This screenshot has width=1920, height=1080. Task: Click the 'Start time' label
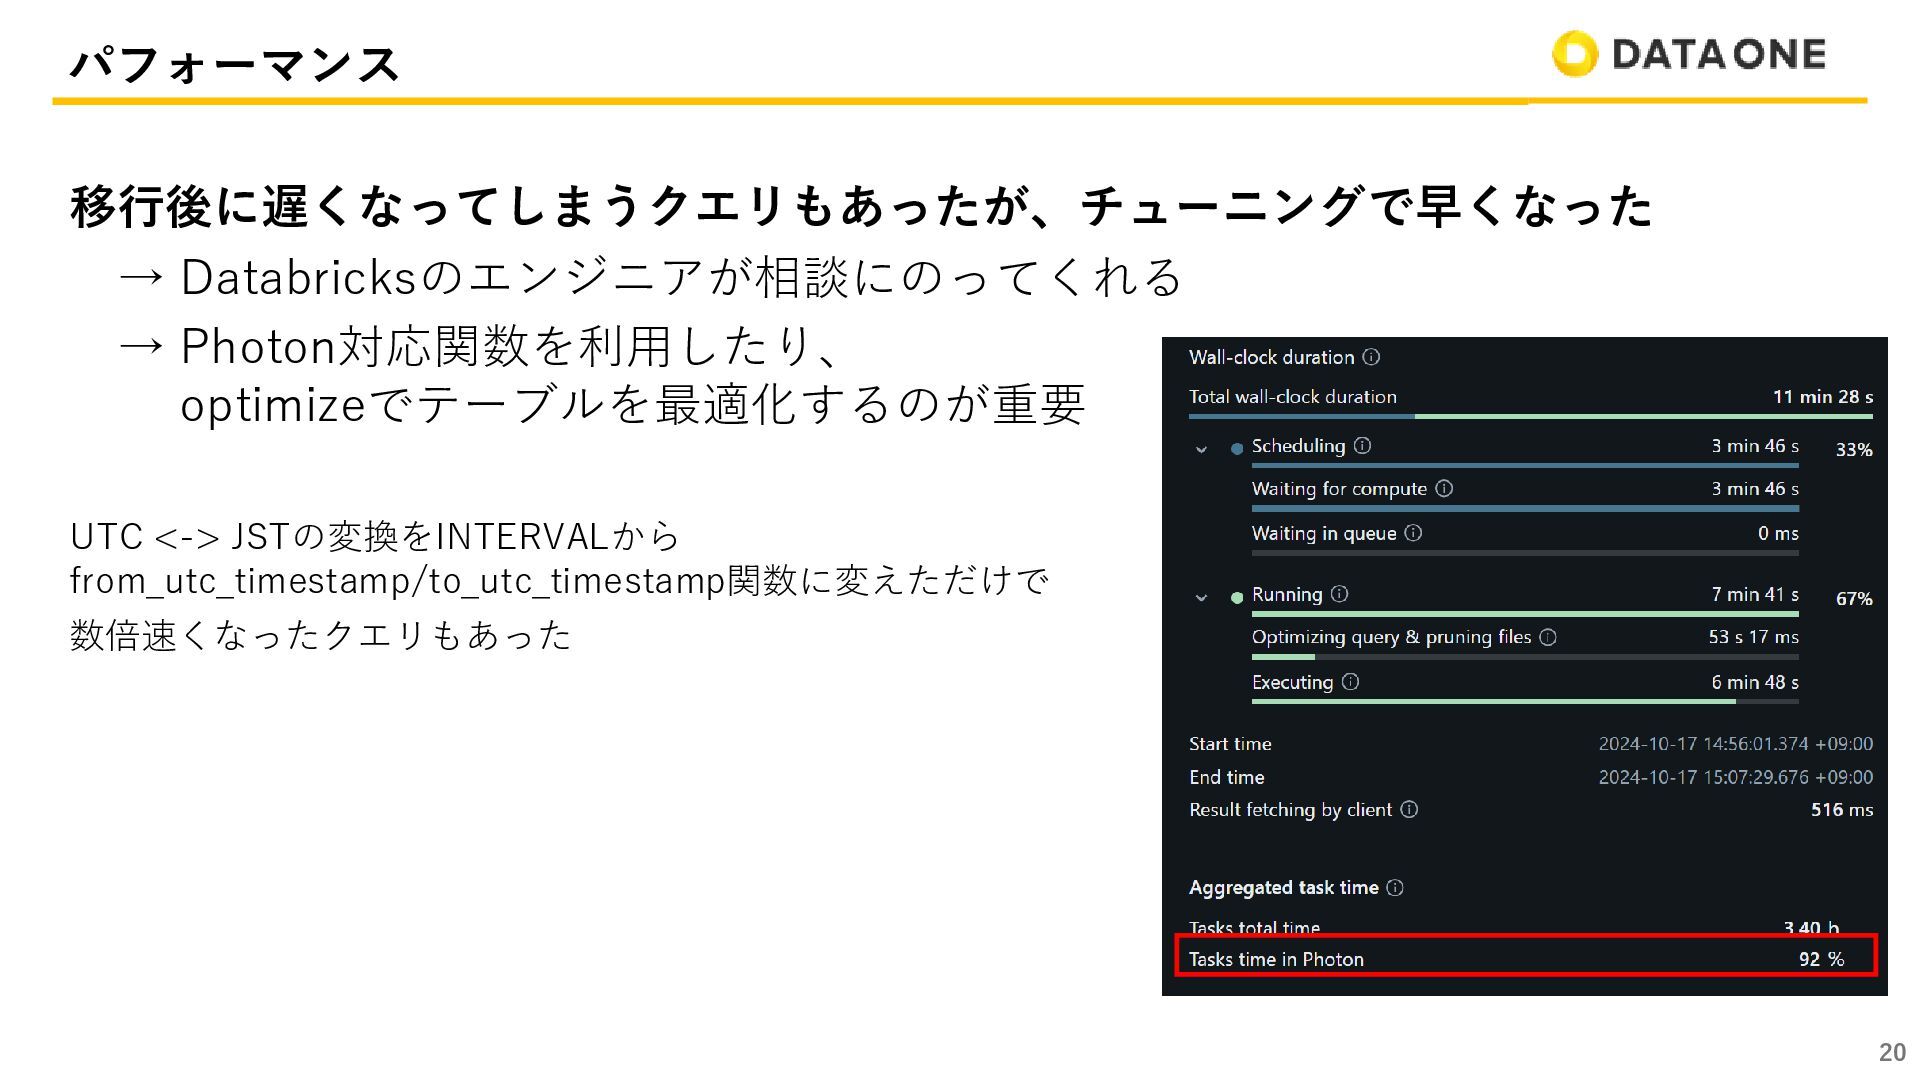click(1230, 744)
